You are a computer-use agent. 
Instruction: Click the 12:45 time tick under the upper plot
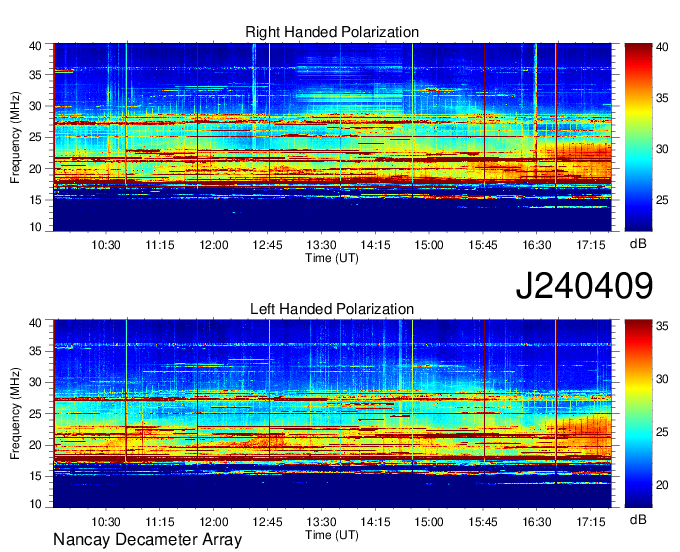tap(268, 245)
